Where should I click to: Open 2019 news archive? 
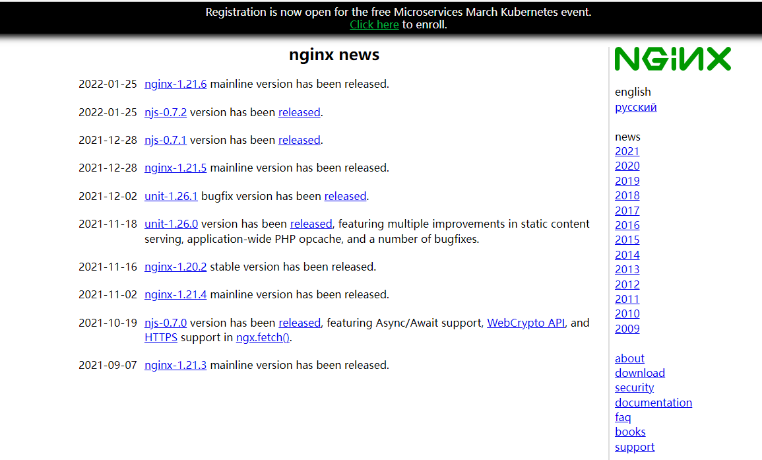(627, 181)
